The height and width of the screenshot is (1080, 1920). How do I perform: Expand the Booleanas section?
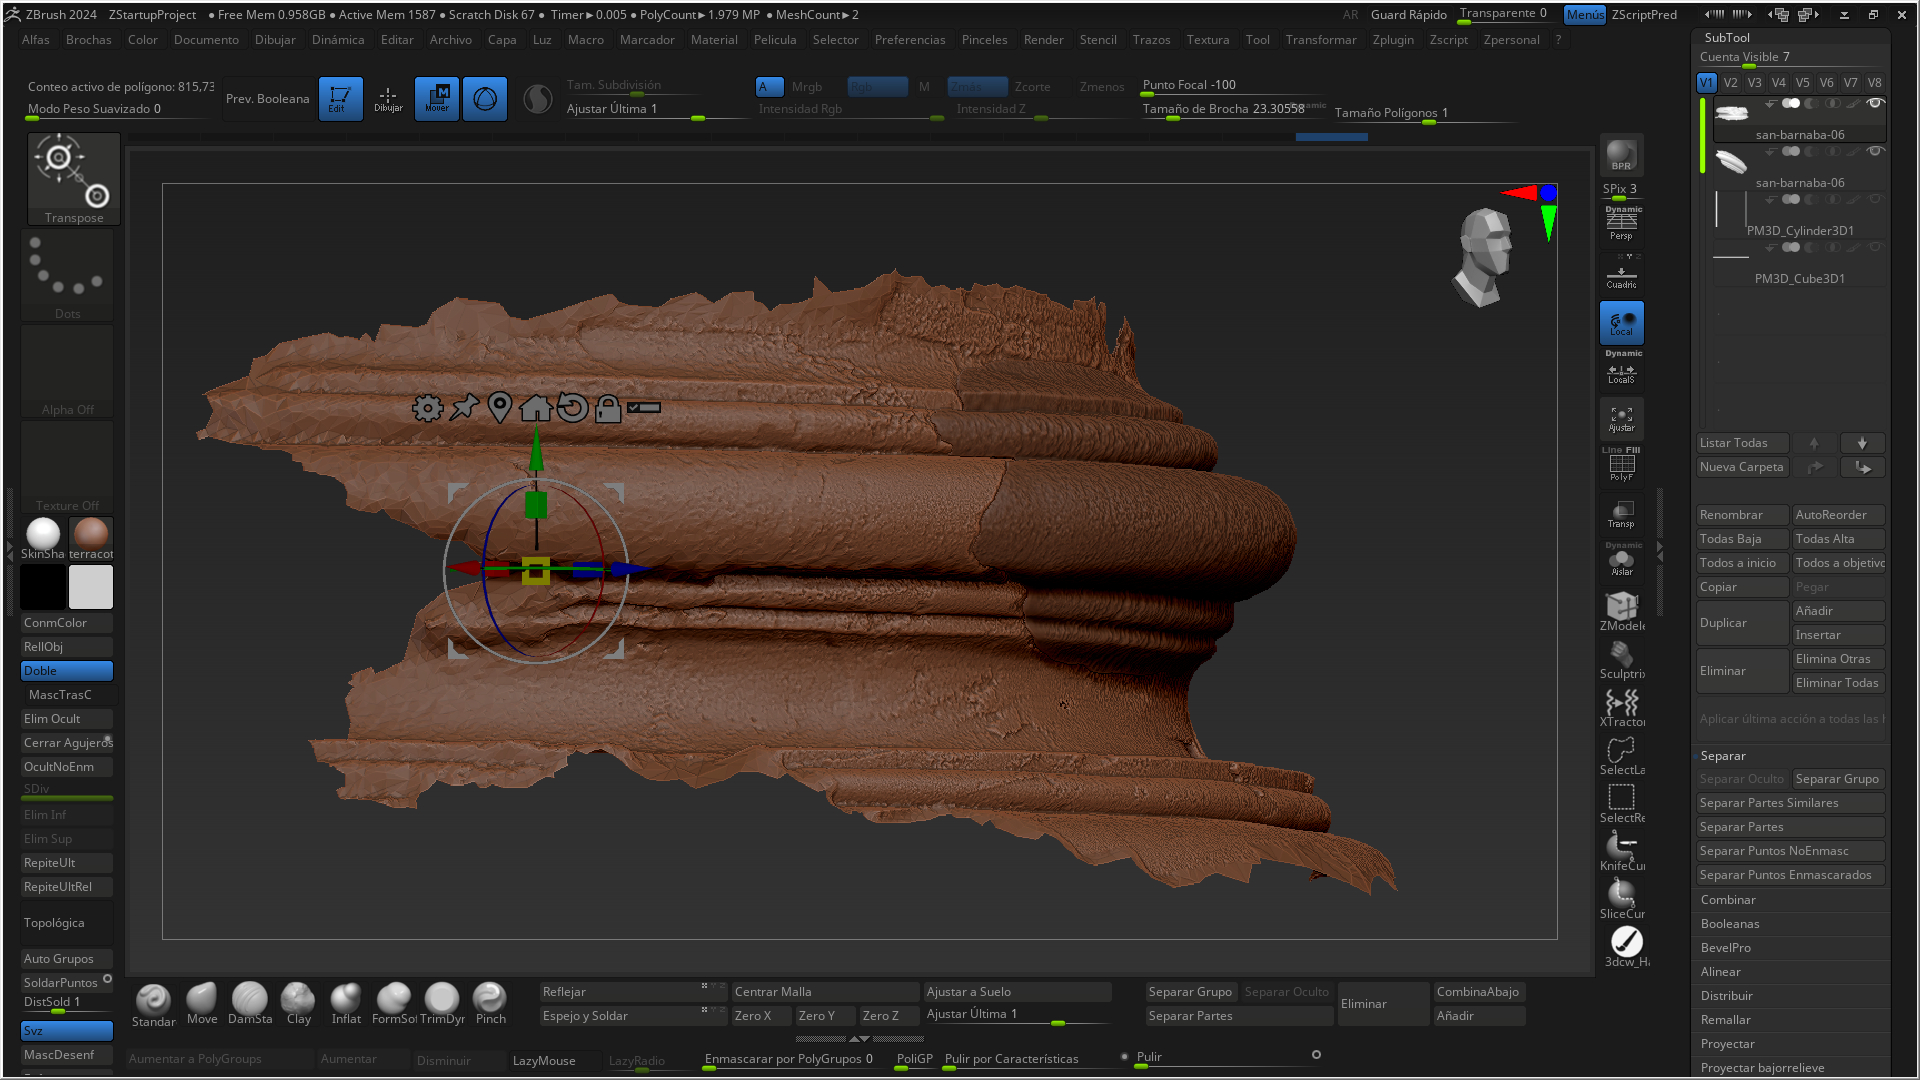click(1730, 924)
